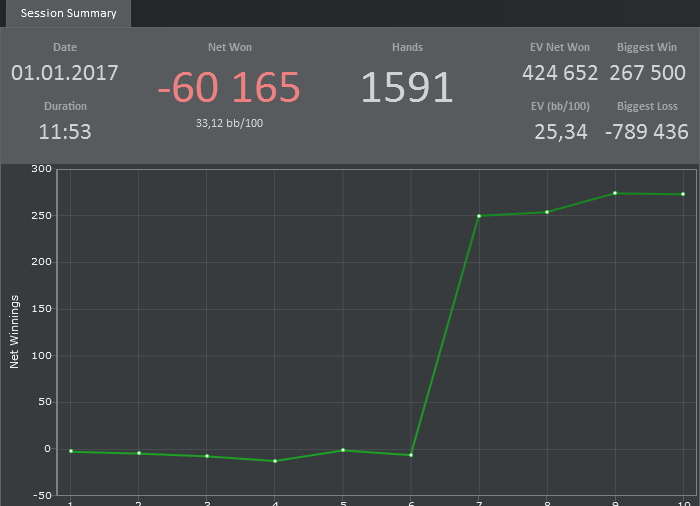This screenshot has height=506, width=700.
Task: Click the Net Winnings axis title
Action: (14, 332)
